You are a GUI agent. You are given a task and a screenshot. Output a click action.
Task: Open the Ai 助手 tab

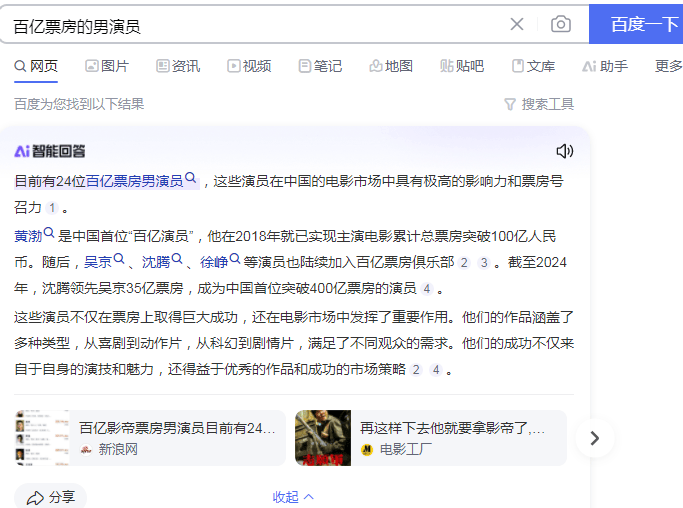(605, 66)
